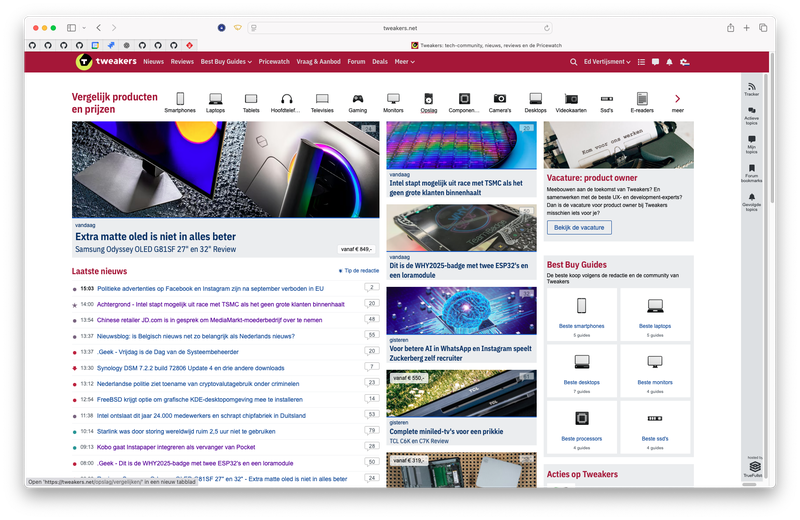Reload the page in the address bar
The width and height of the screenshot is (800, 520).
pos(546,28)
